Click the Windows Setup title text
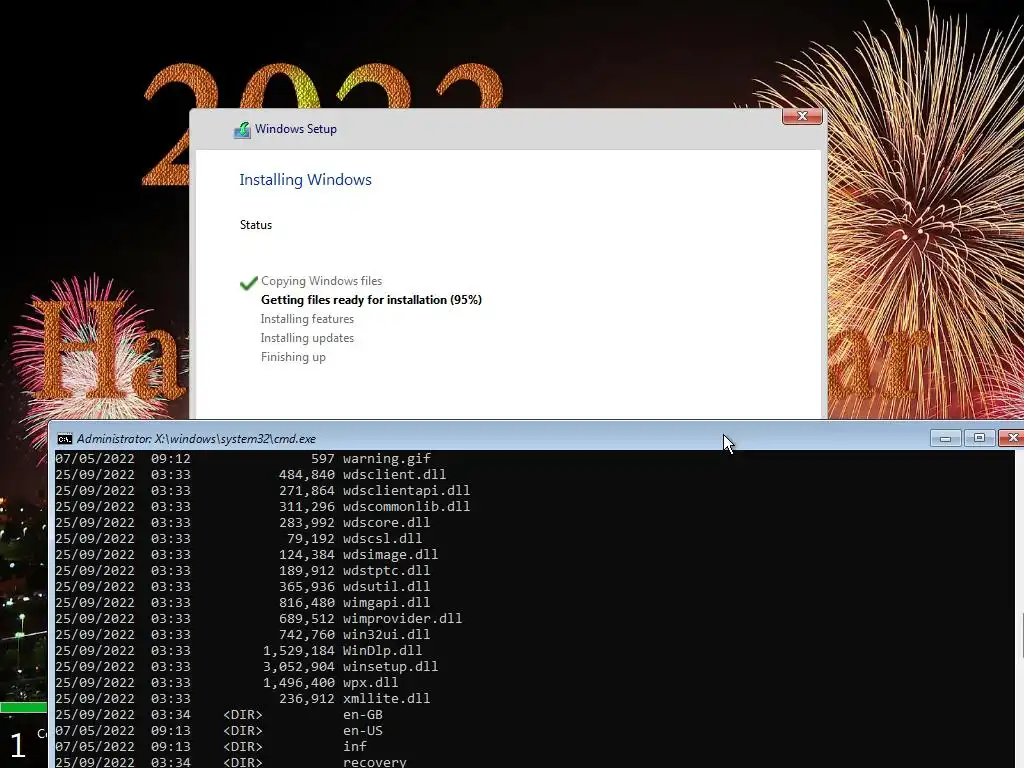The height and width of the screenshot is (768, 1024). tap(296, 129)
